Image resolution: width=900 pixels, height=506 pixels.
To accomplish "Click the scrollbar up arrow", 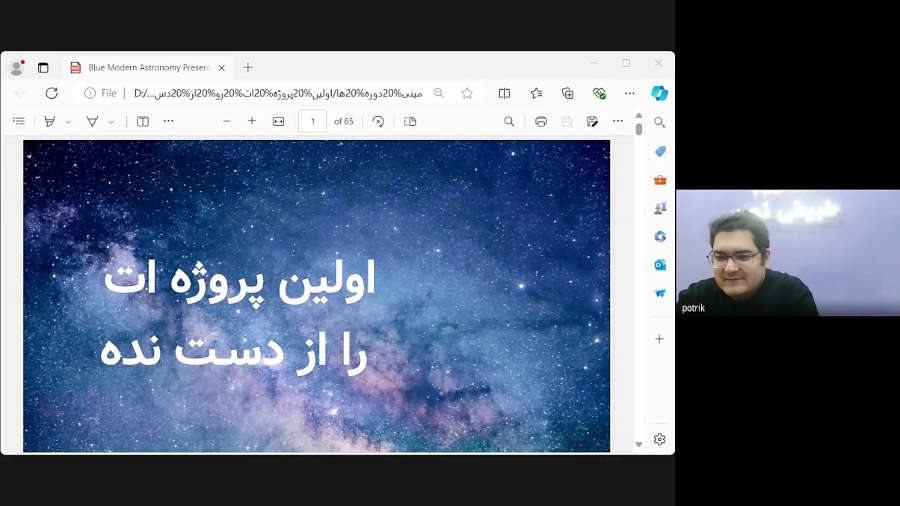I will [639, 115].
